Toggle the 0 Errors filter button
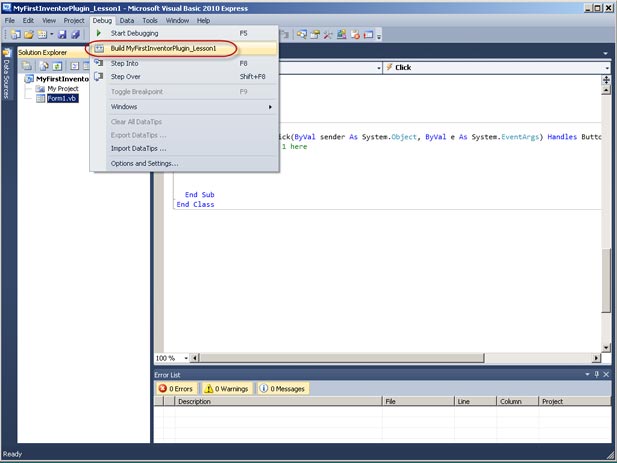 pos(177,388)
